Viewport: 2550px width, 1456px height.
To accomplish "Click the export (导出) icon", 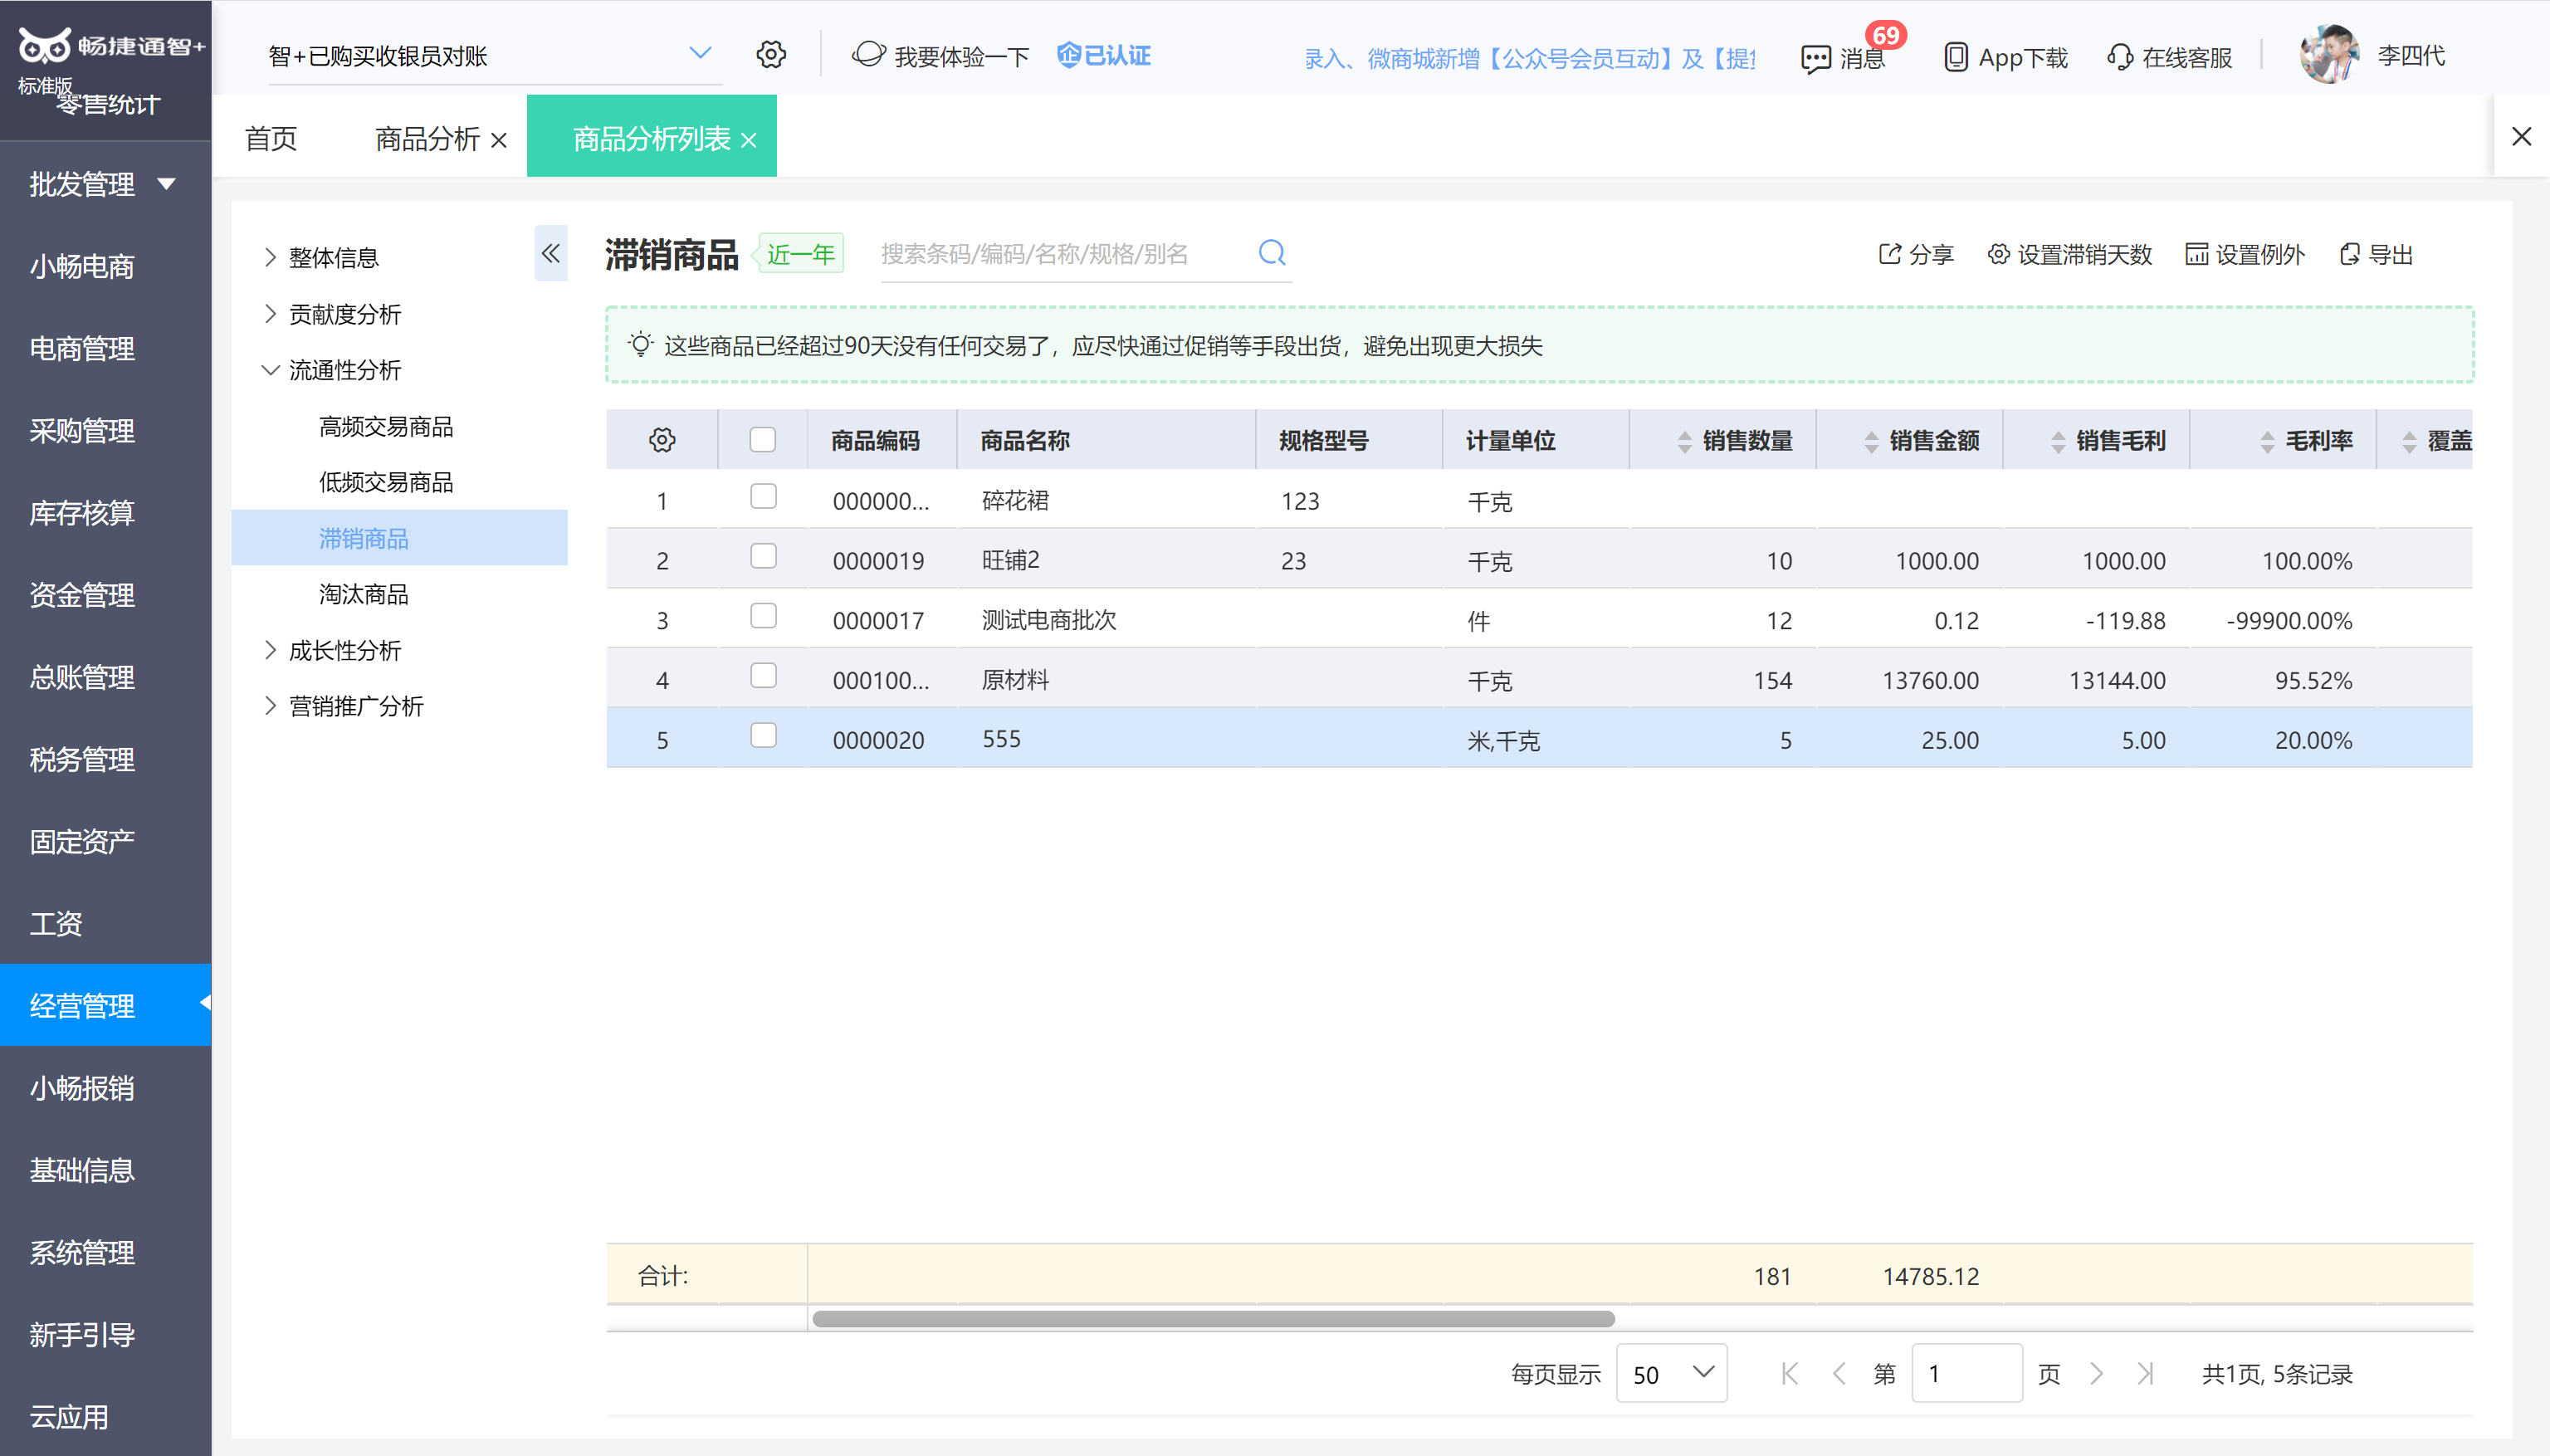I will pos(2350,254).
